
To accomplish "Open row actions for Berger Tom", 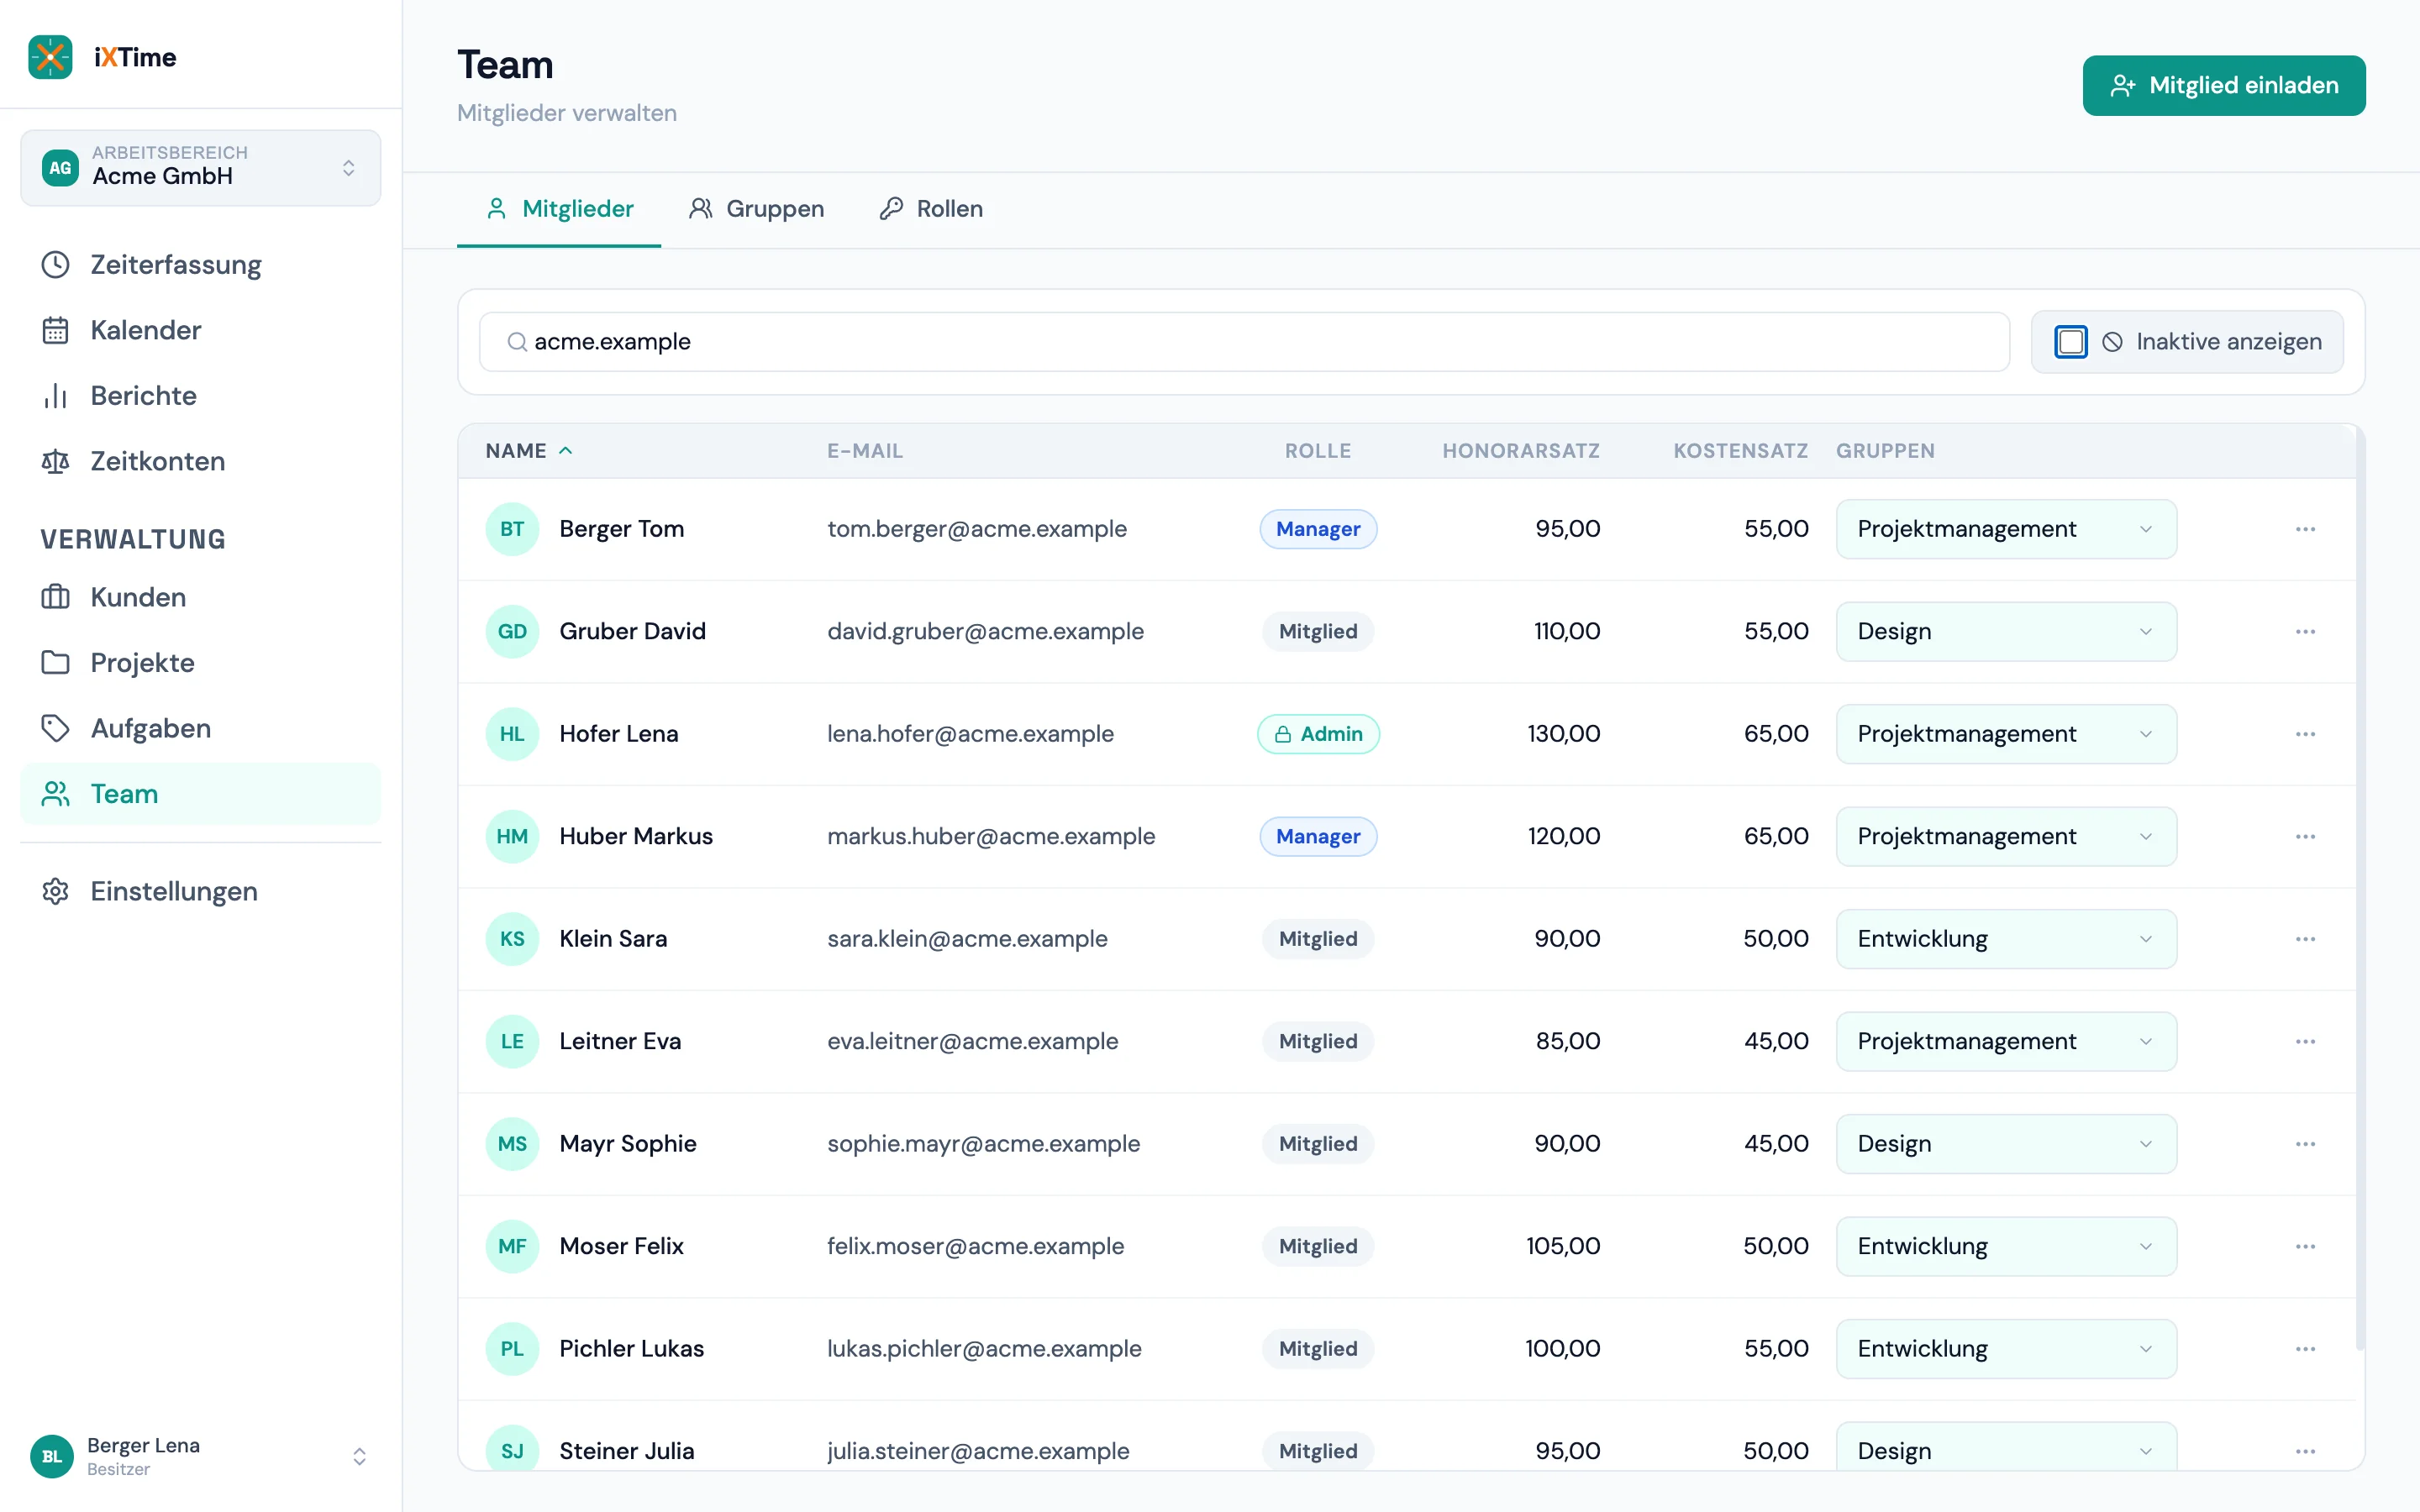I will [x=2305, y=529].
